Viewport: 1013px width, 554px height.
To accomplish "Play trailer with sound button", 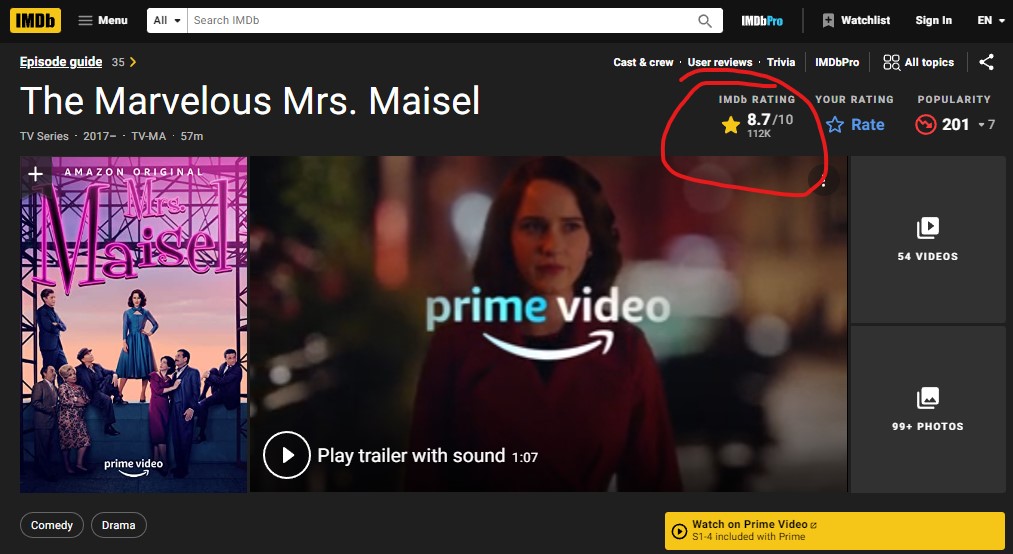I will tap(287, 455).
